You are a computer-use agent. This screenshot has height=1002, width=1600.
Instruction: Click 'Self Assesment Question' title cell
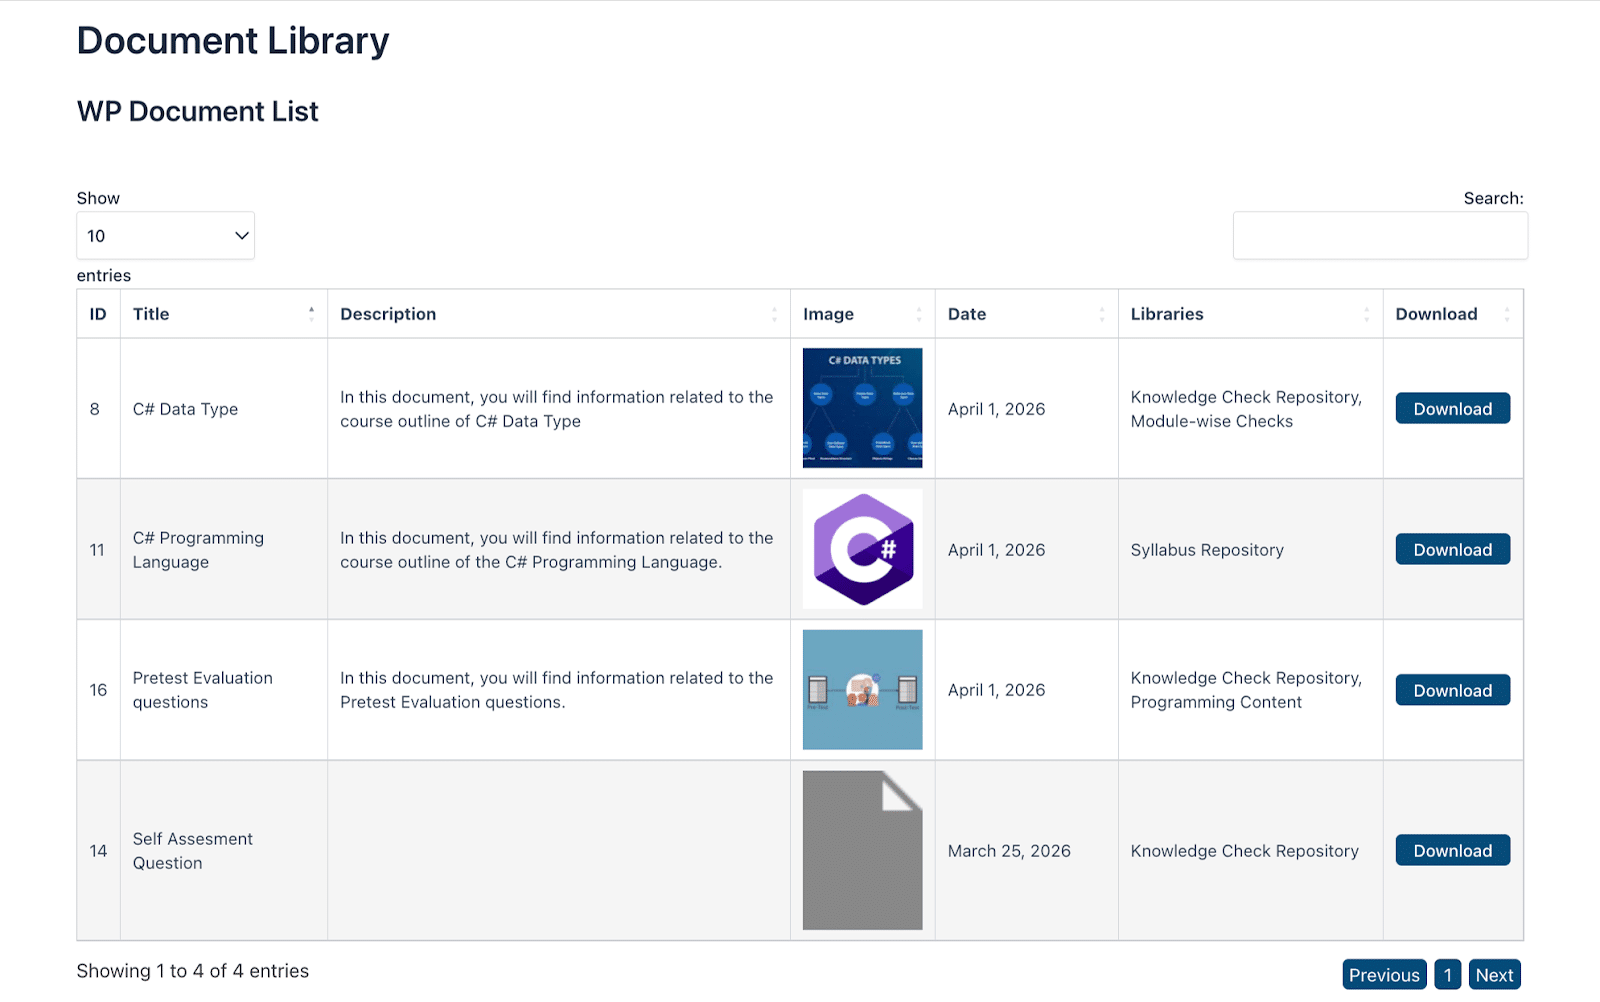224,851
